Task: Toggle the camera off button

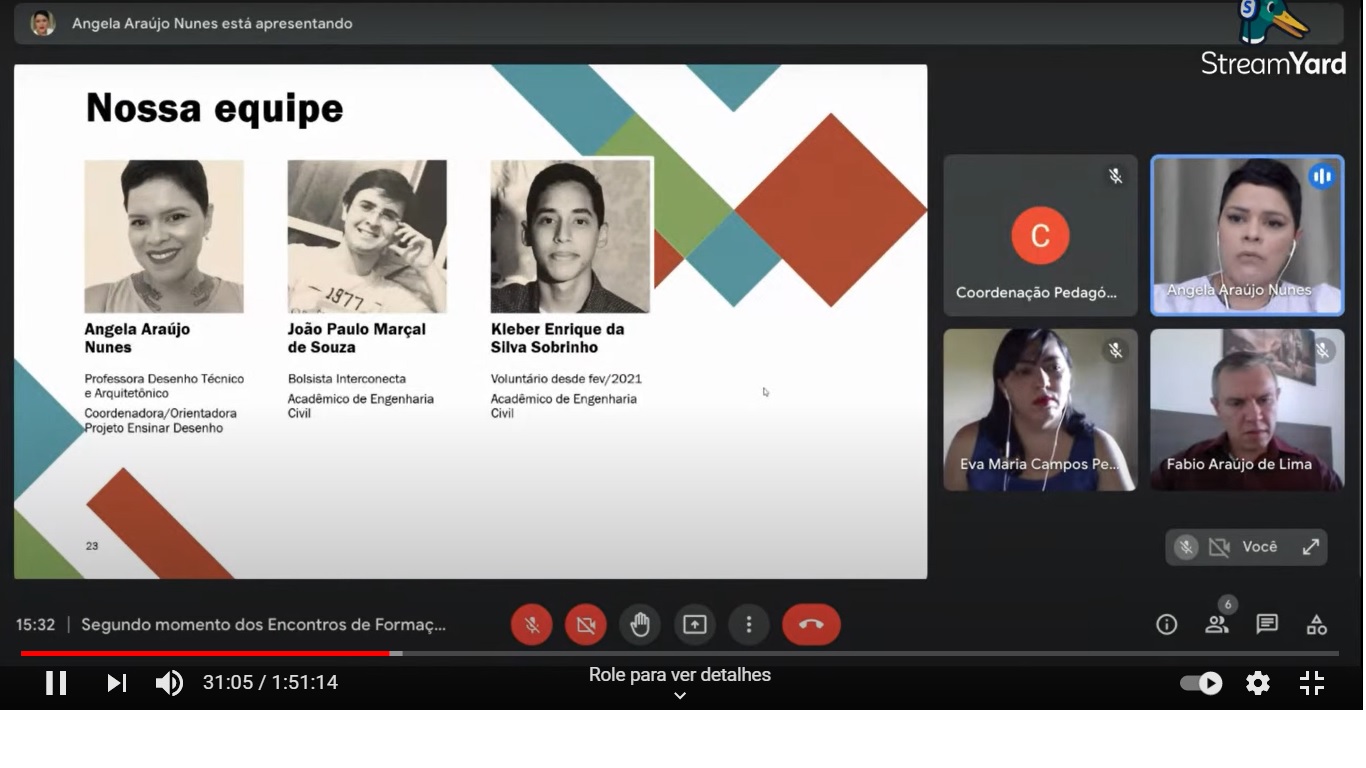Action: coord(586,625)
